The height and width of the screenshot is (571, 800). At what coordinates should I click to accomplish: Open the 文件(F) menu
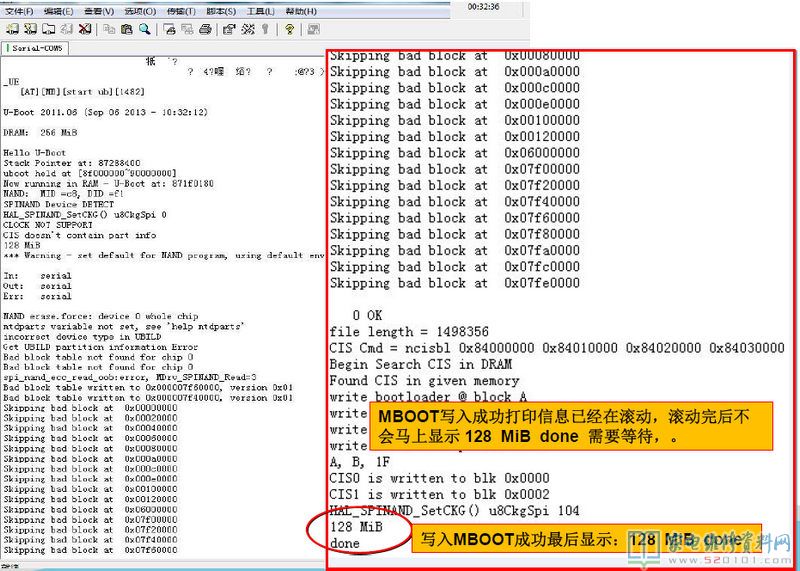click(x=19, y=11)
